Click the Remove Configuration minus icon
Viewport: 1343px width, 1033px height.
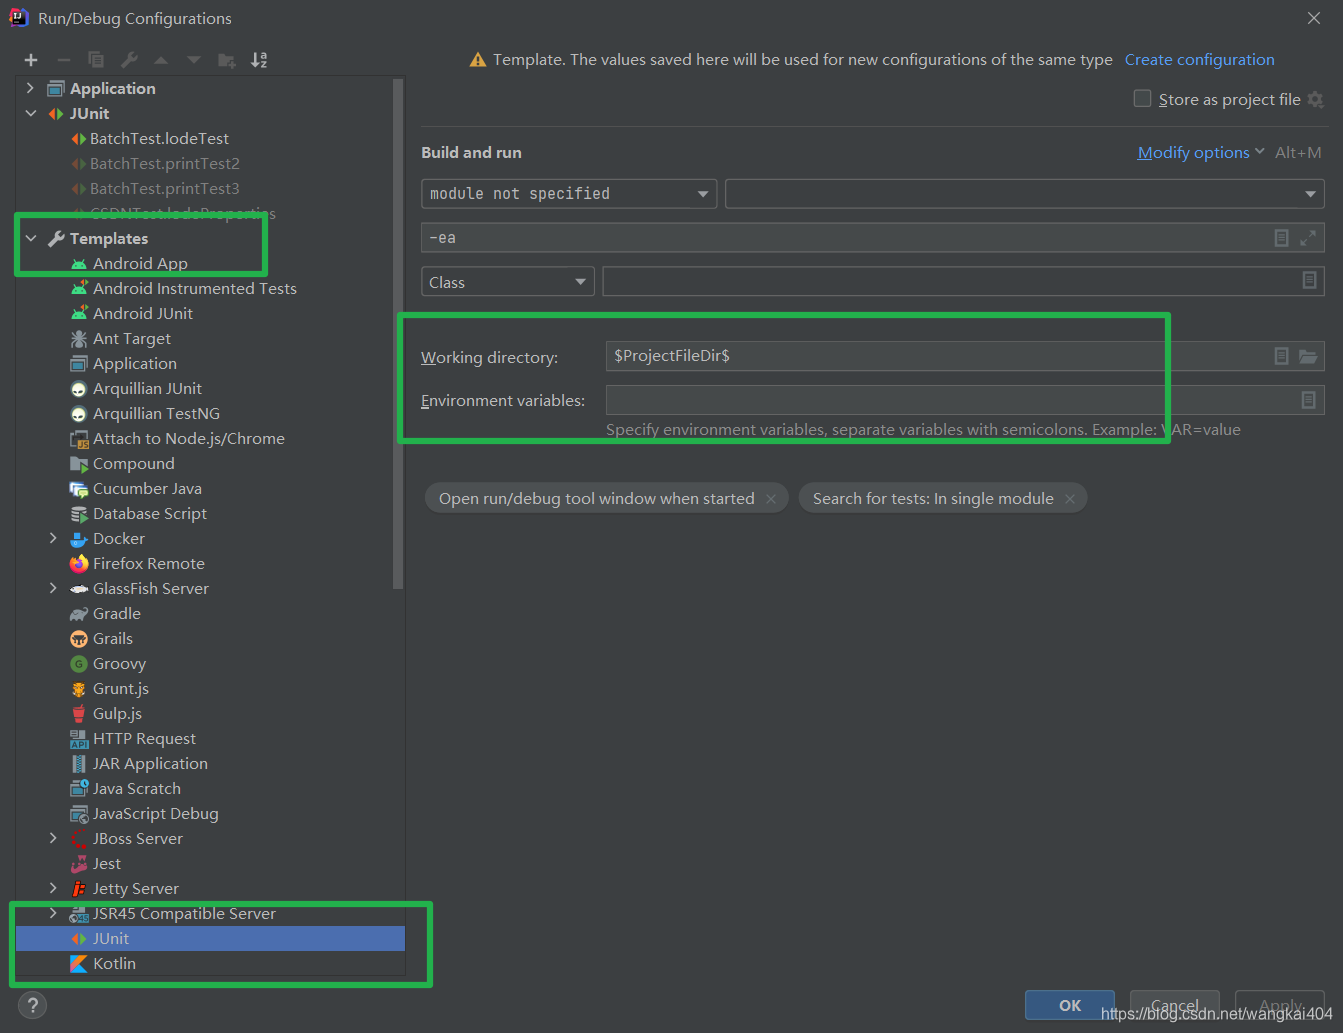coord(63,60)
